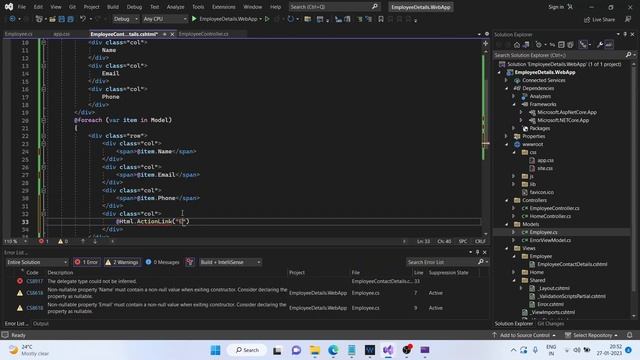
Task: Toggle the 0 Messages filter button
Action: (162, 262)
